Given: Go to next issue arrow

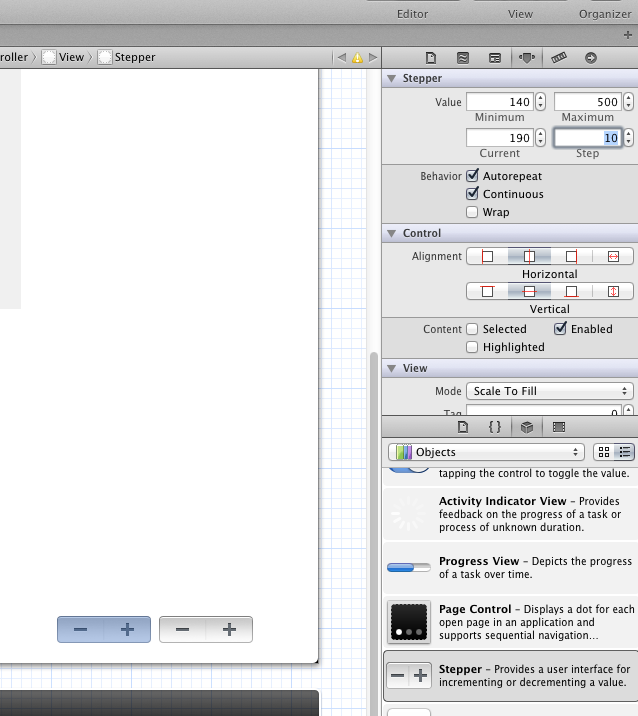Looking at the screenshot, I should [x=373, y=58].
